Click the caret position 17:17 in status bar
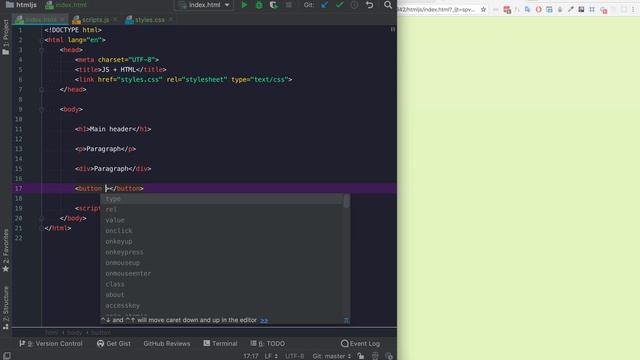Image resolution: width=640 pixels, height=360 pixels. [x=251, y=356]
